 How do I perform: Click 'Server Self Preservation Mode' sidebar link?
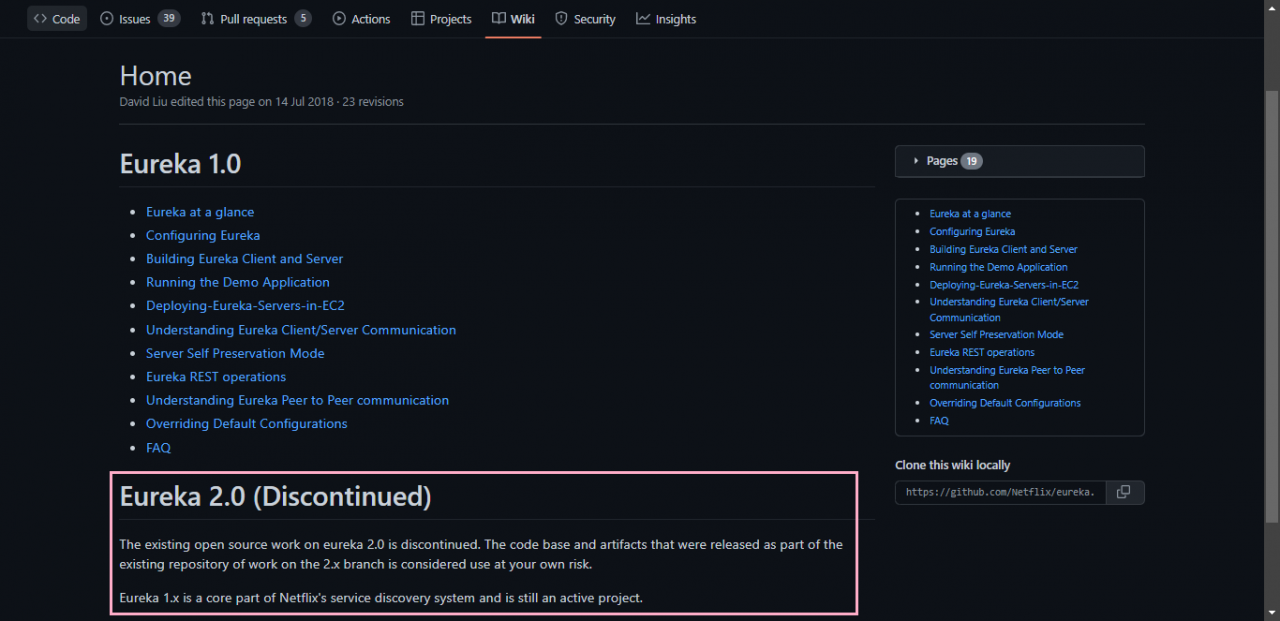[x=996, y=335]
